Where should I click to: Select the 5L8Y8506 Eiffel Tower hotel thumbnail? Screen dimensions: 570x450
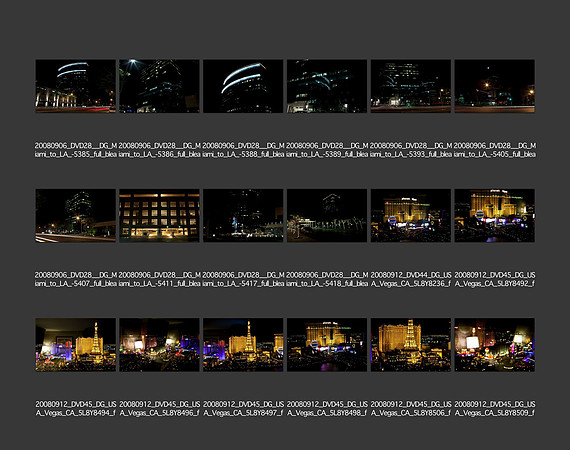[411, 345]
